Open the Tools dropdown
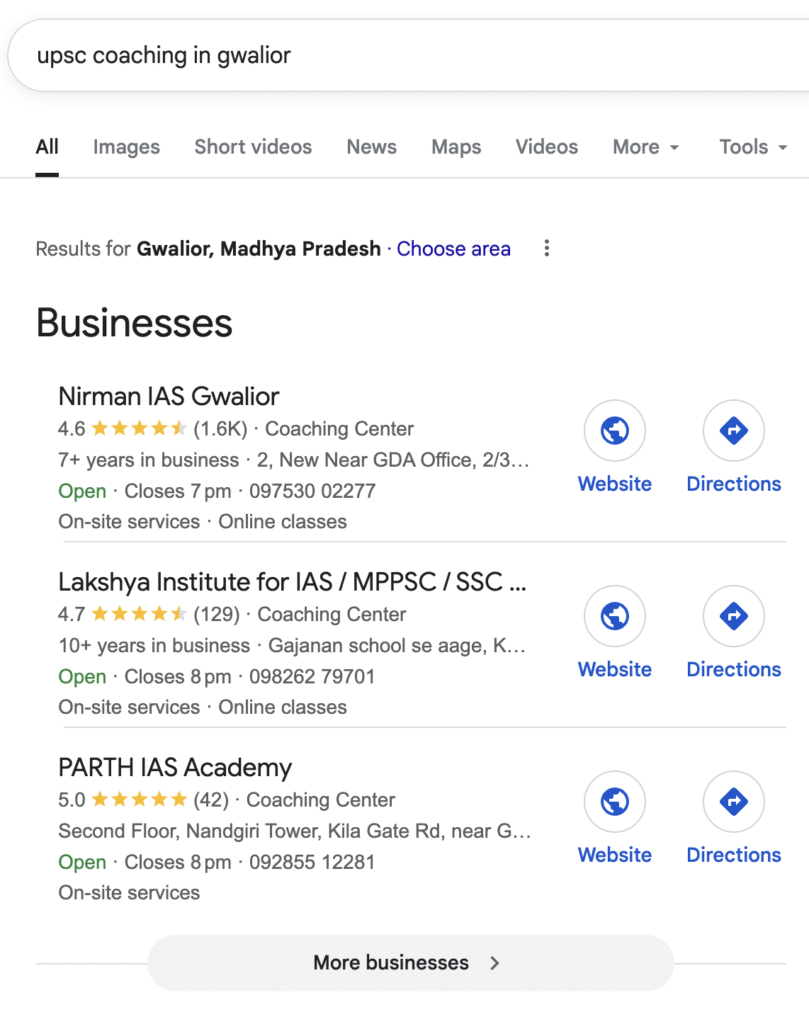 point(752,147)
